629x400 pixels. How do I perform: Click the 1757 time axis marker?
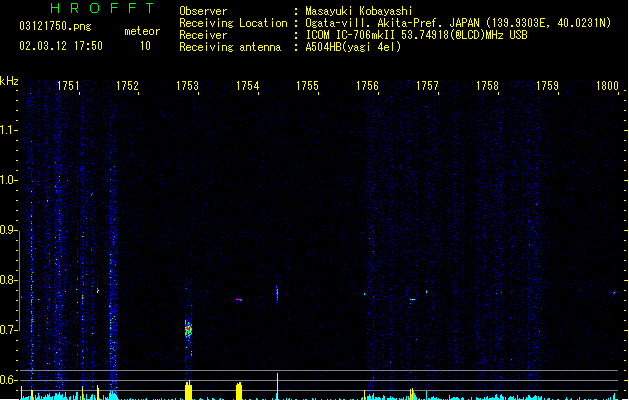pyautogui.click(x=427, y=86)
